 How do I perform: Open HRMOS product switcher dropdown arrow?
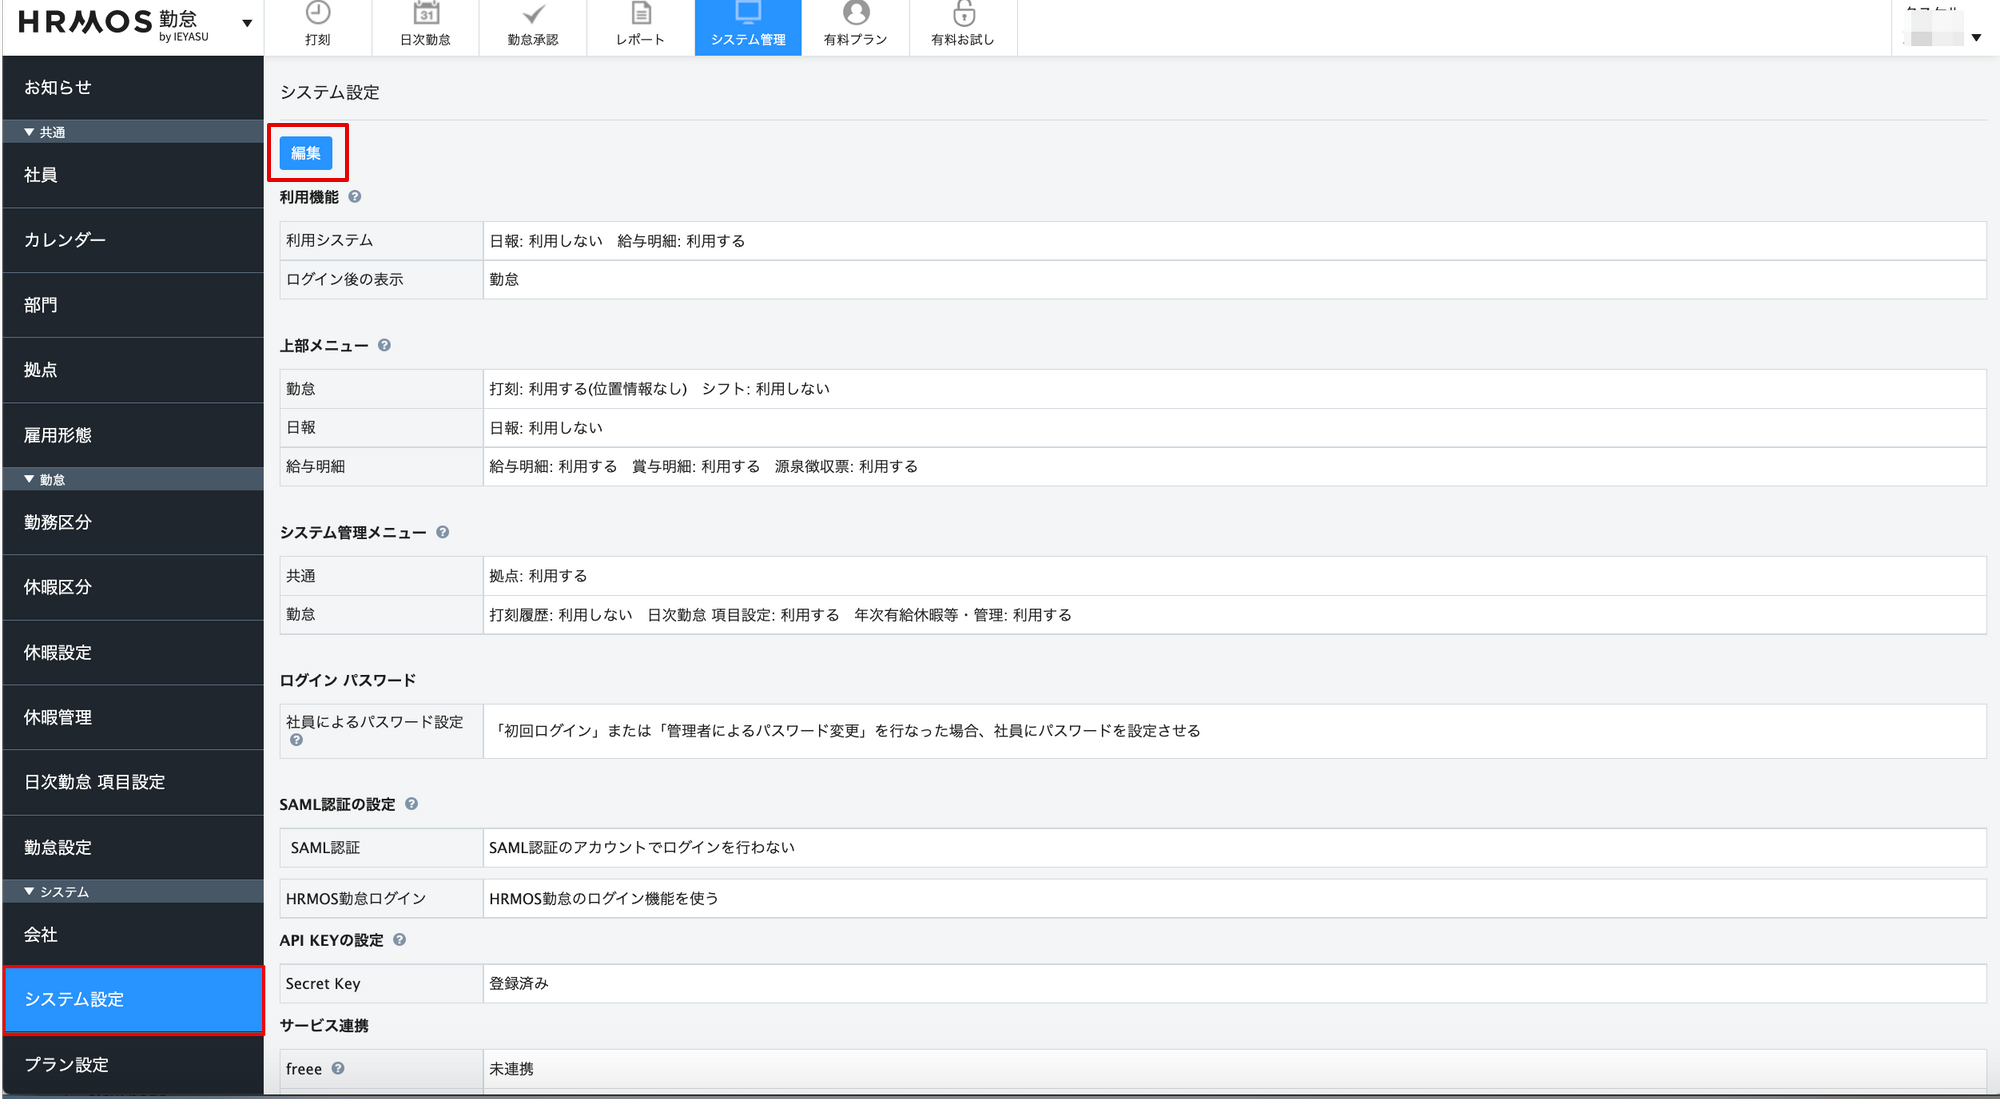247,24
